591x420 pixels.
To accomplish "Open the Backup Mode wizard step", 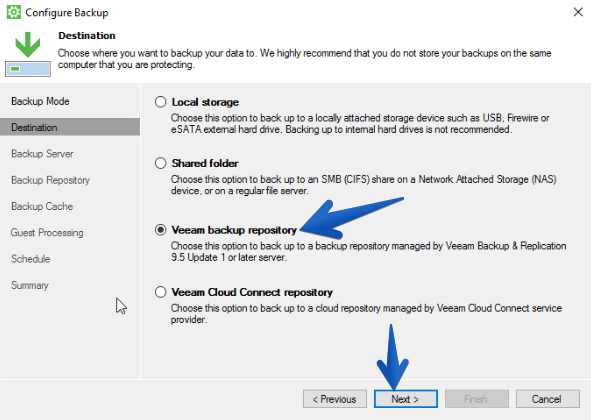I will (x=40, y=101).
